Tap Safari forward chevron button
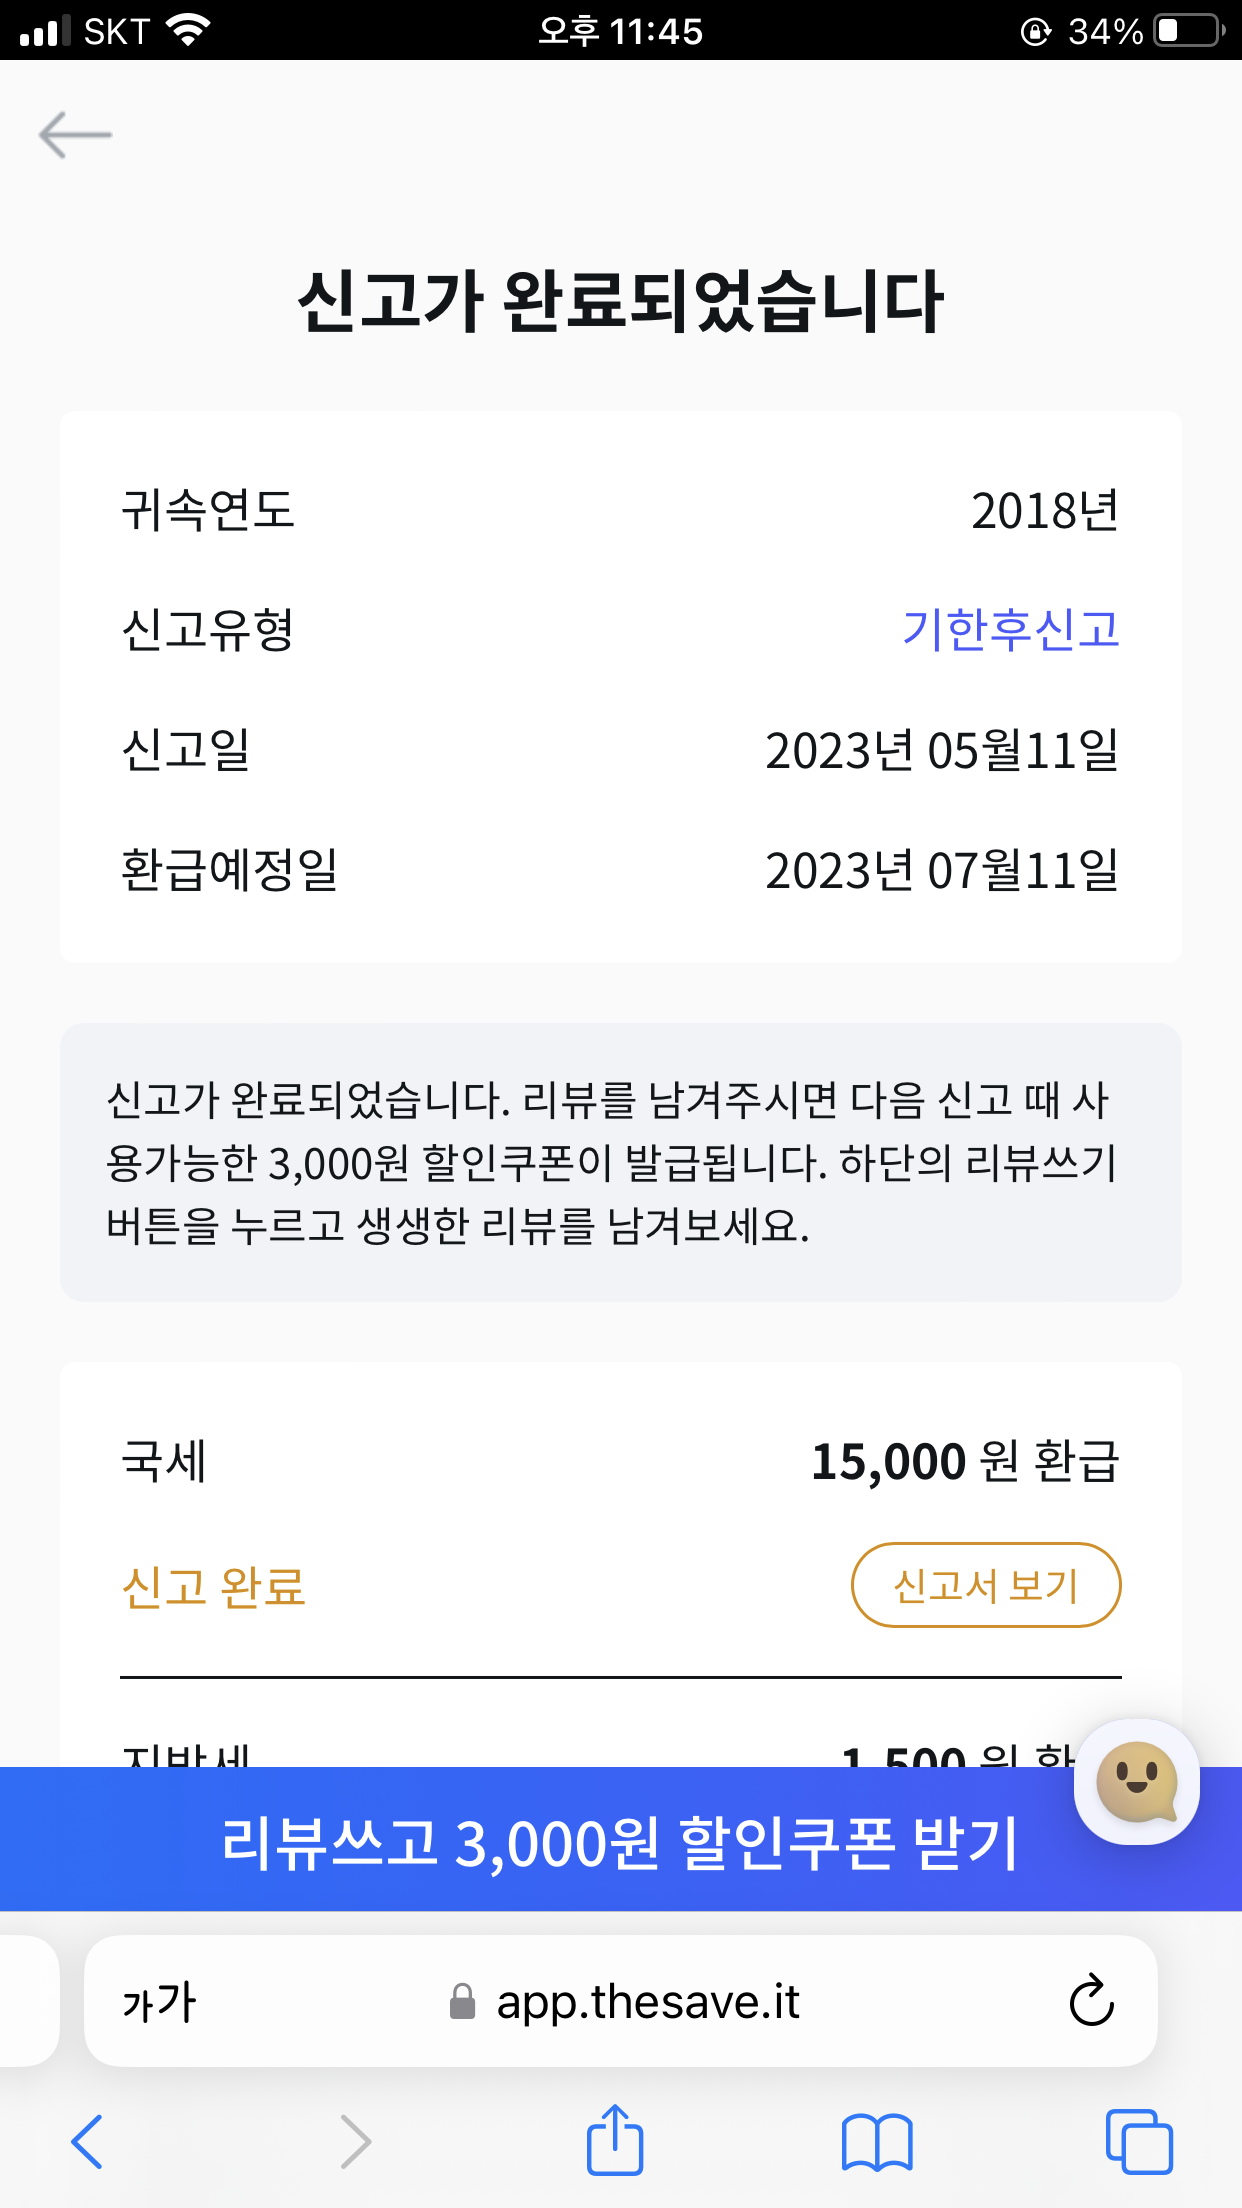 point(355,2141)
